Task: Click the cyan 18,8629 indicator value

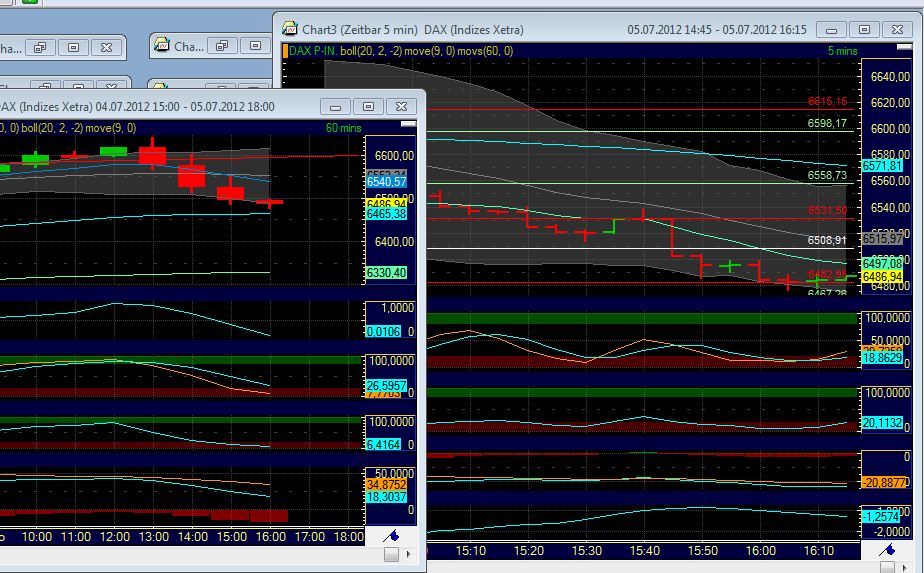Action: click(x=882, y=358)
